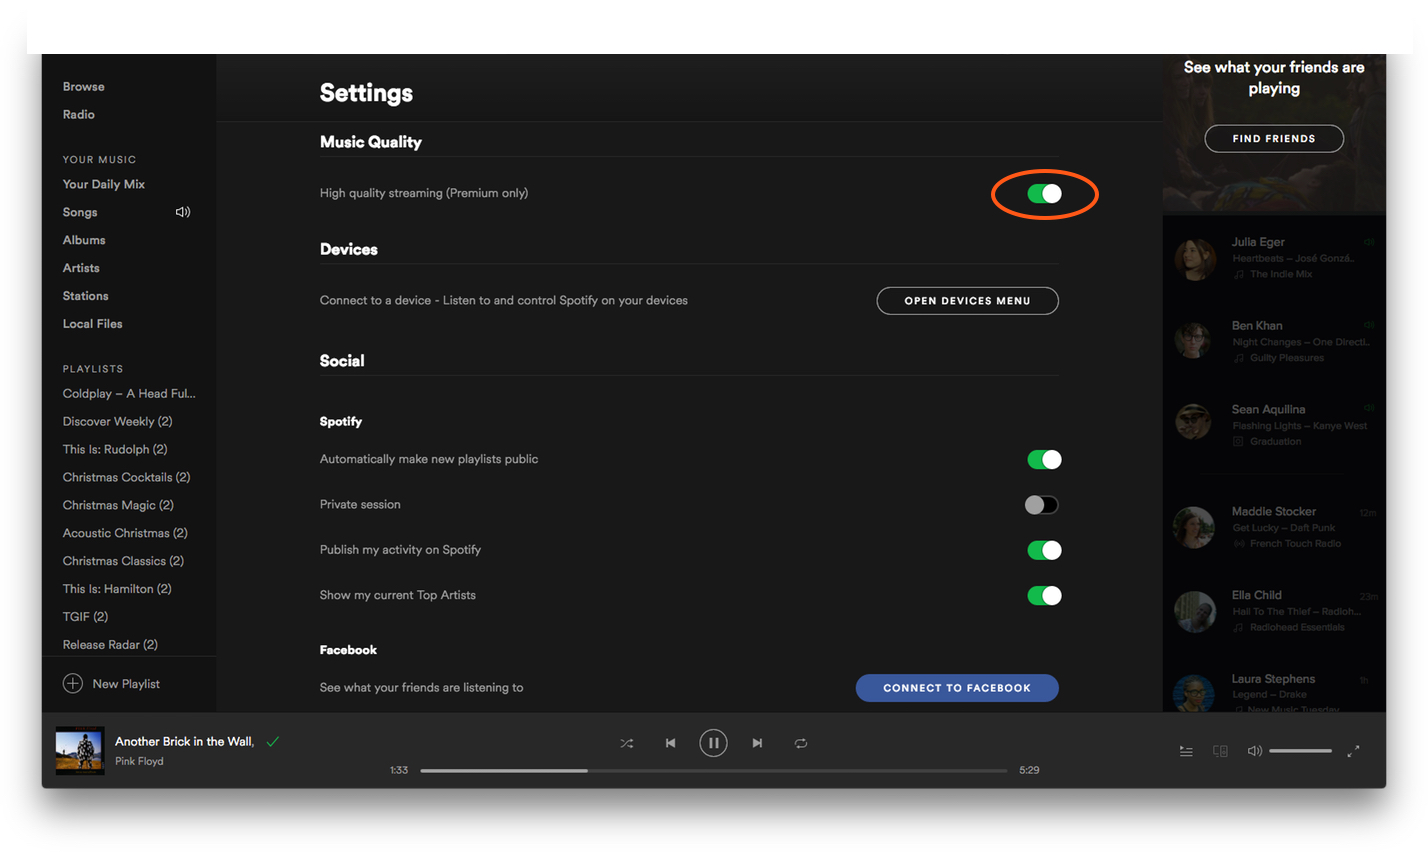Viewport: 1428px width, 852px height.
Task: Open Artists in the sidebar
Action: tap(81, 268)
